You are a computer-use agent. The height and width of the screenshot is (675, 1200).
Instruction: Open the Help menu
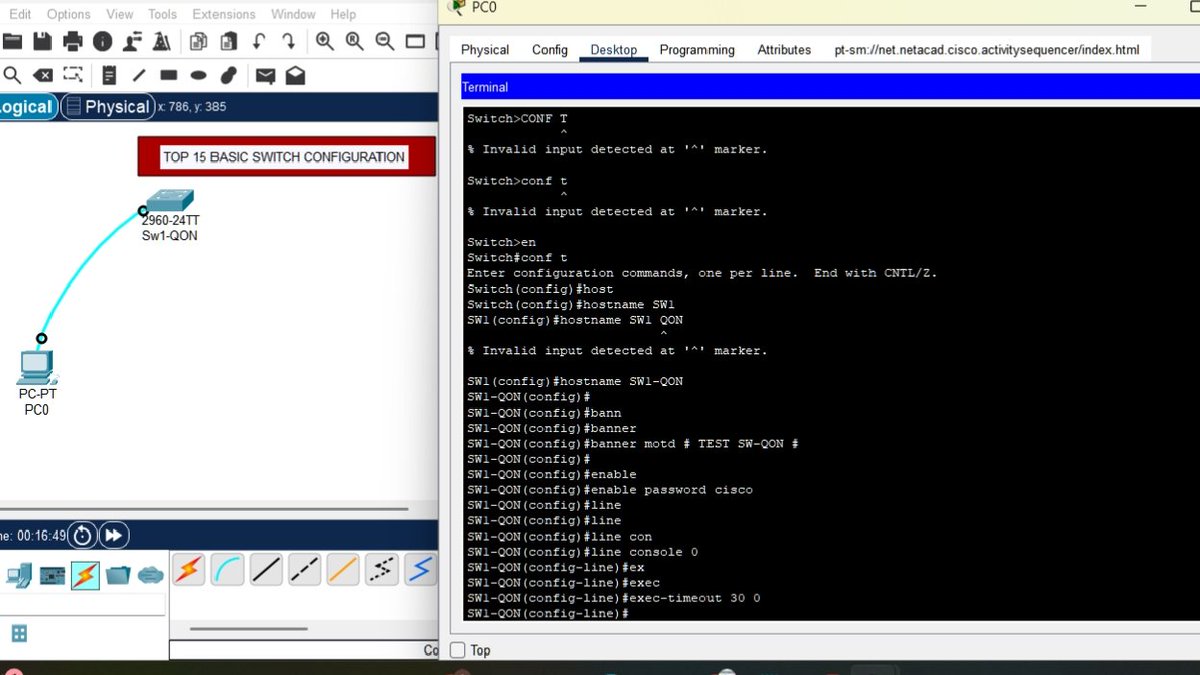click(343, 14)
